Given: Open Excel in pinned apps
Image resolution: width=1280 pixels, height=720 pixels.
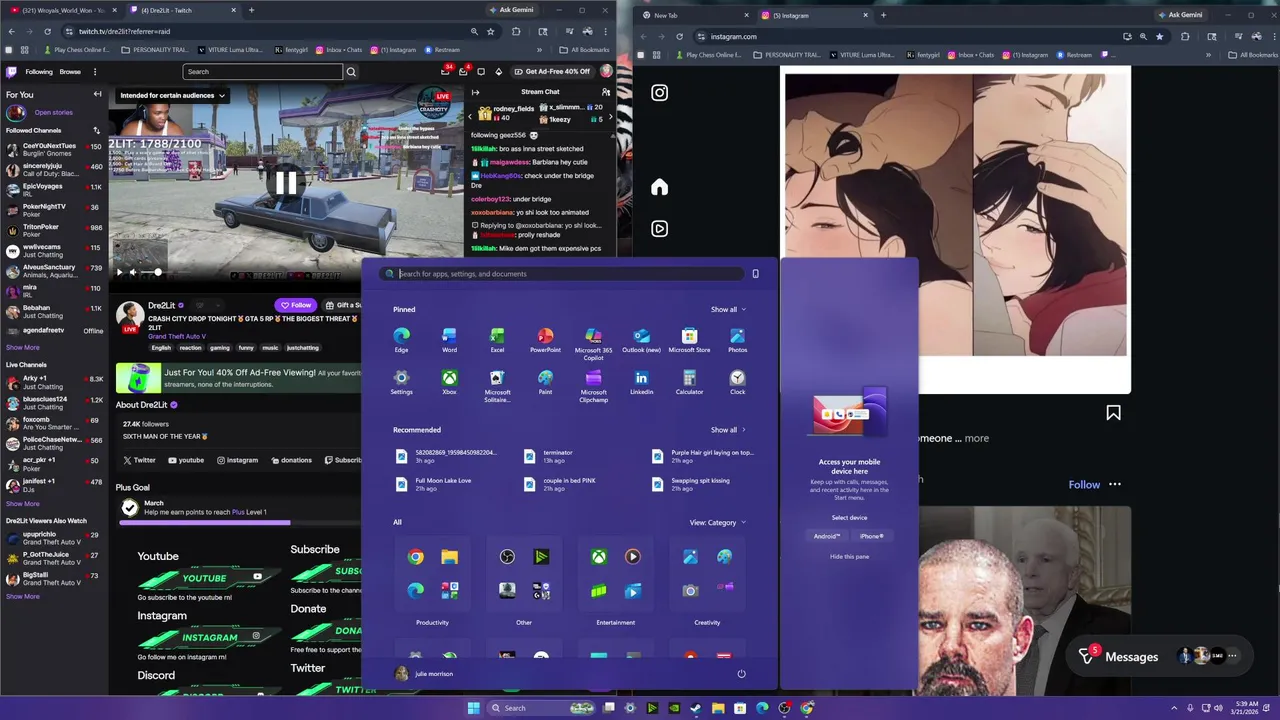Looking at the screenshot, I should 497,340.
